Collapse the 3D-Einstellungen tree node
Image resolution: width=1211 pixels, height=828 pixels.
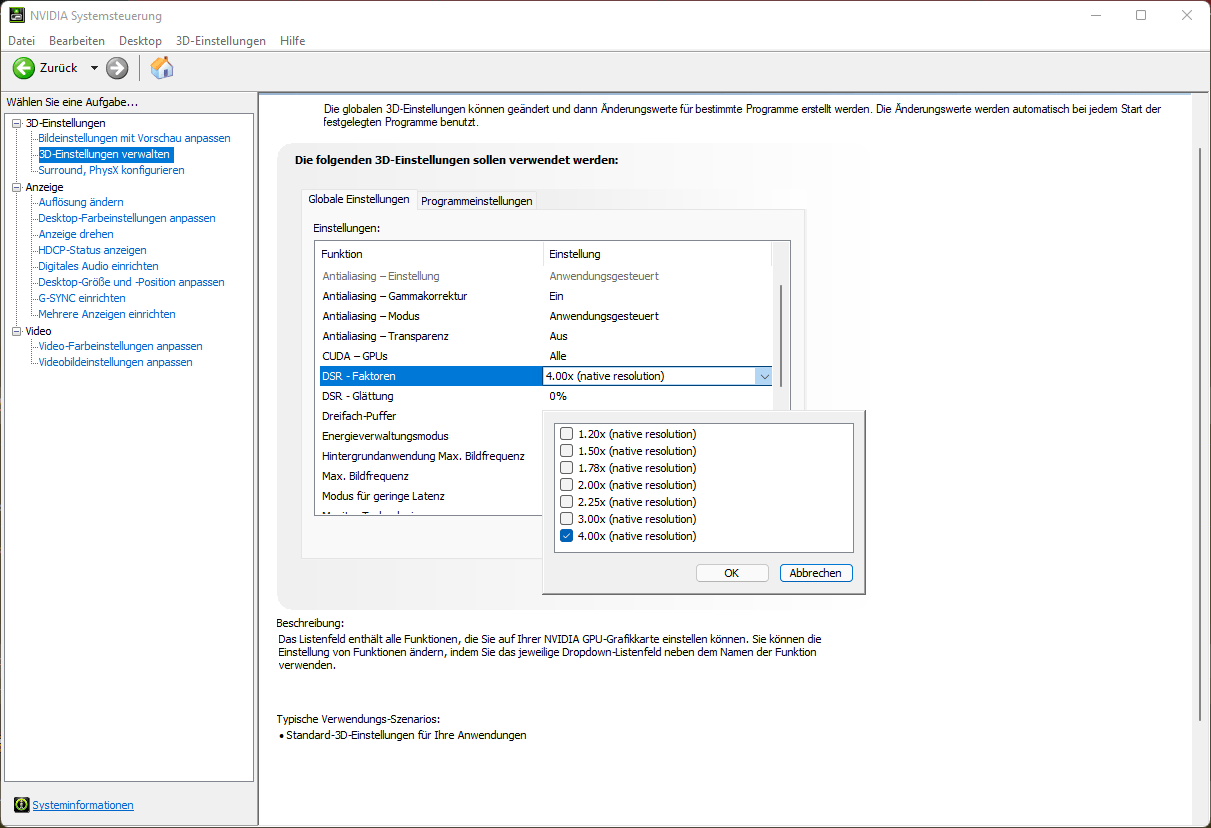[x=16, y=123]
